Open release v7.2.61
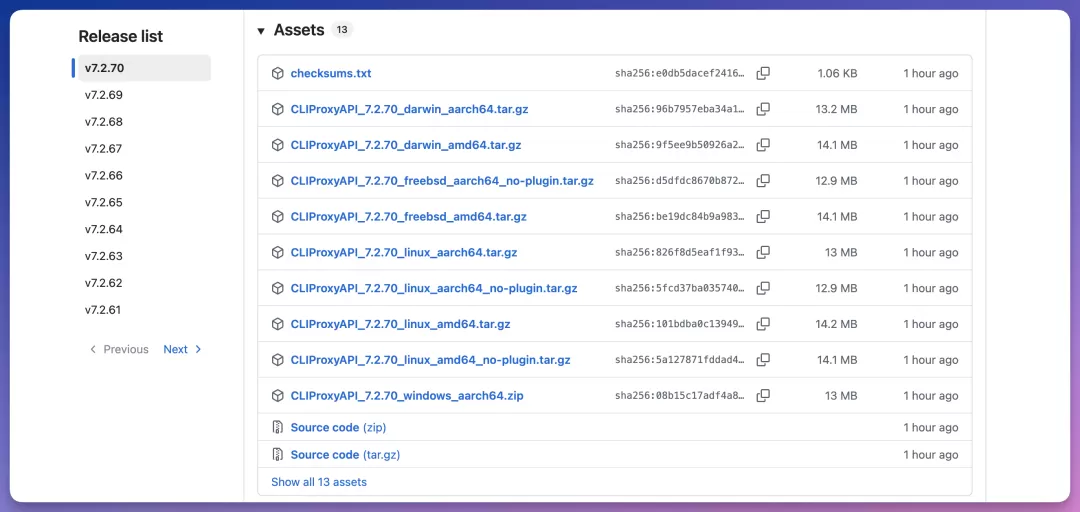Image resolution: width=1080 pixels, height=512 pixels. pyautogui.click(x=104, y=310)
